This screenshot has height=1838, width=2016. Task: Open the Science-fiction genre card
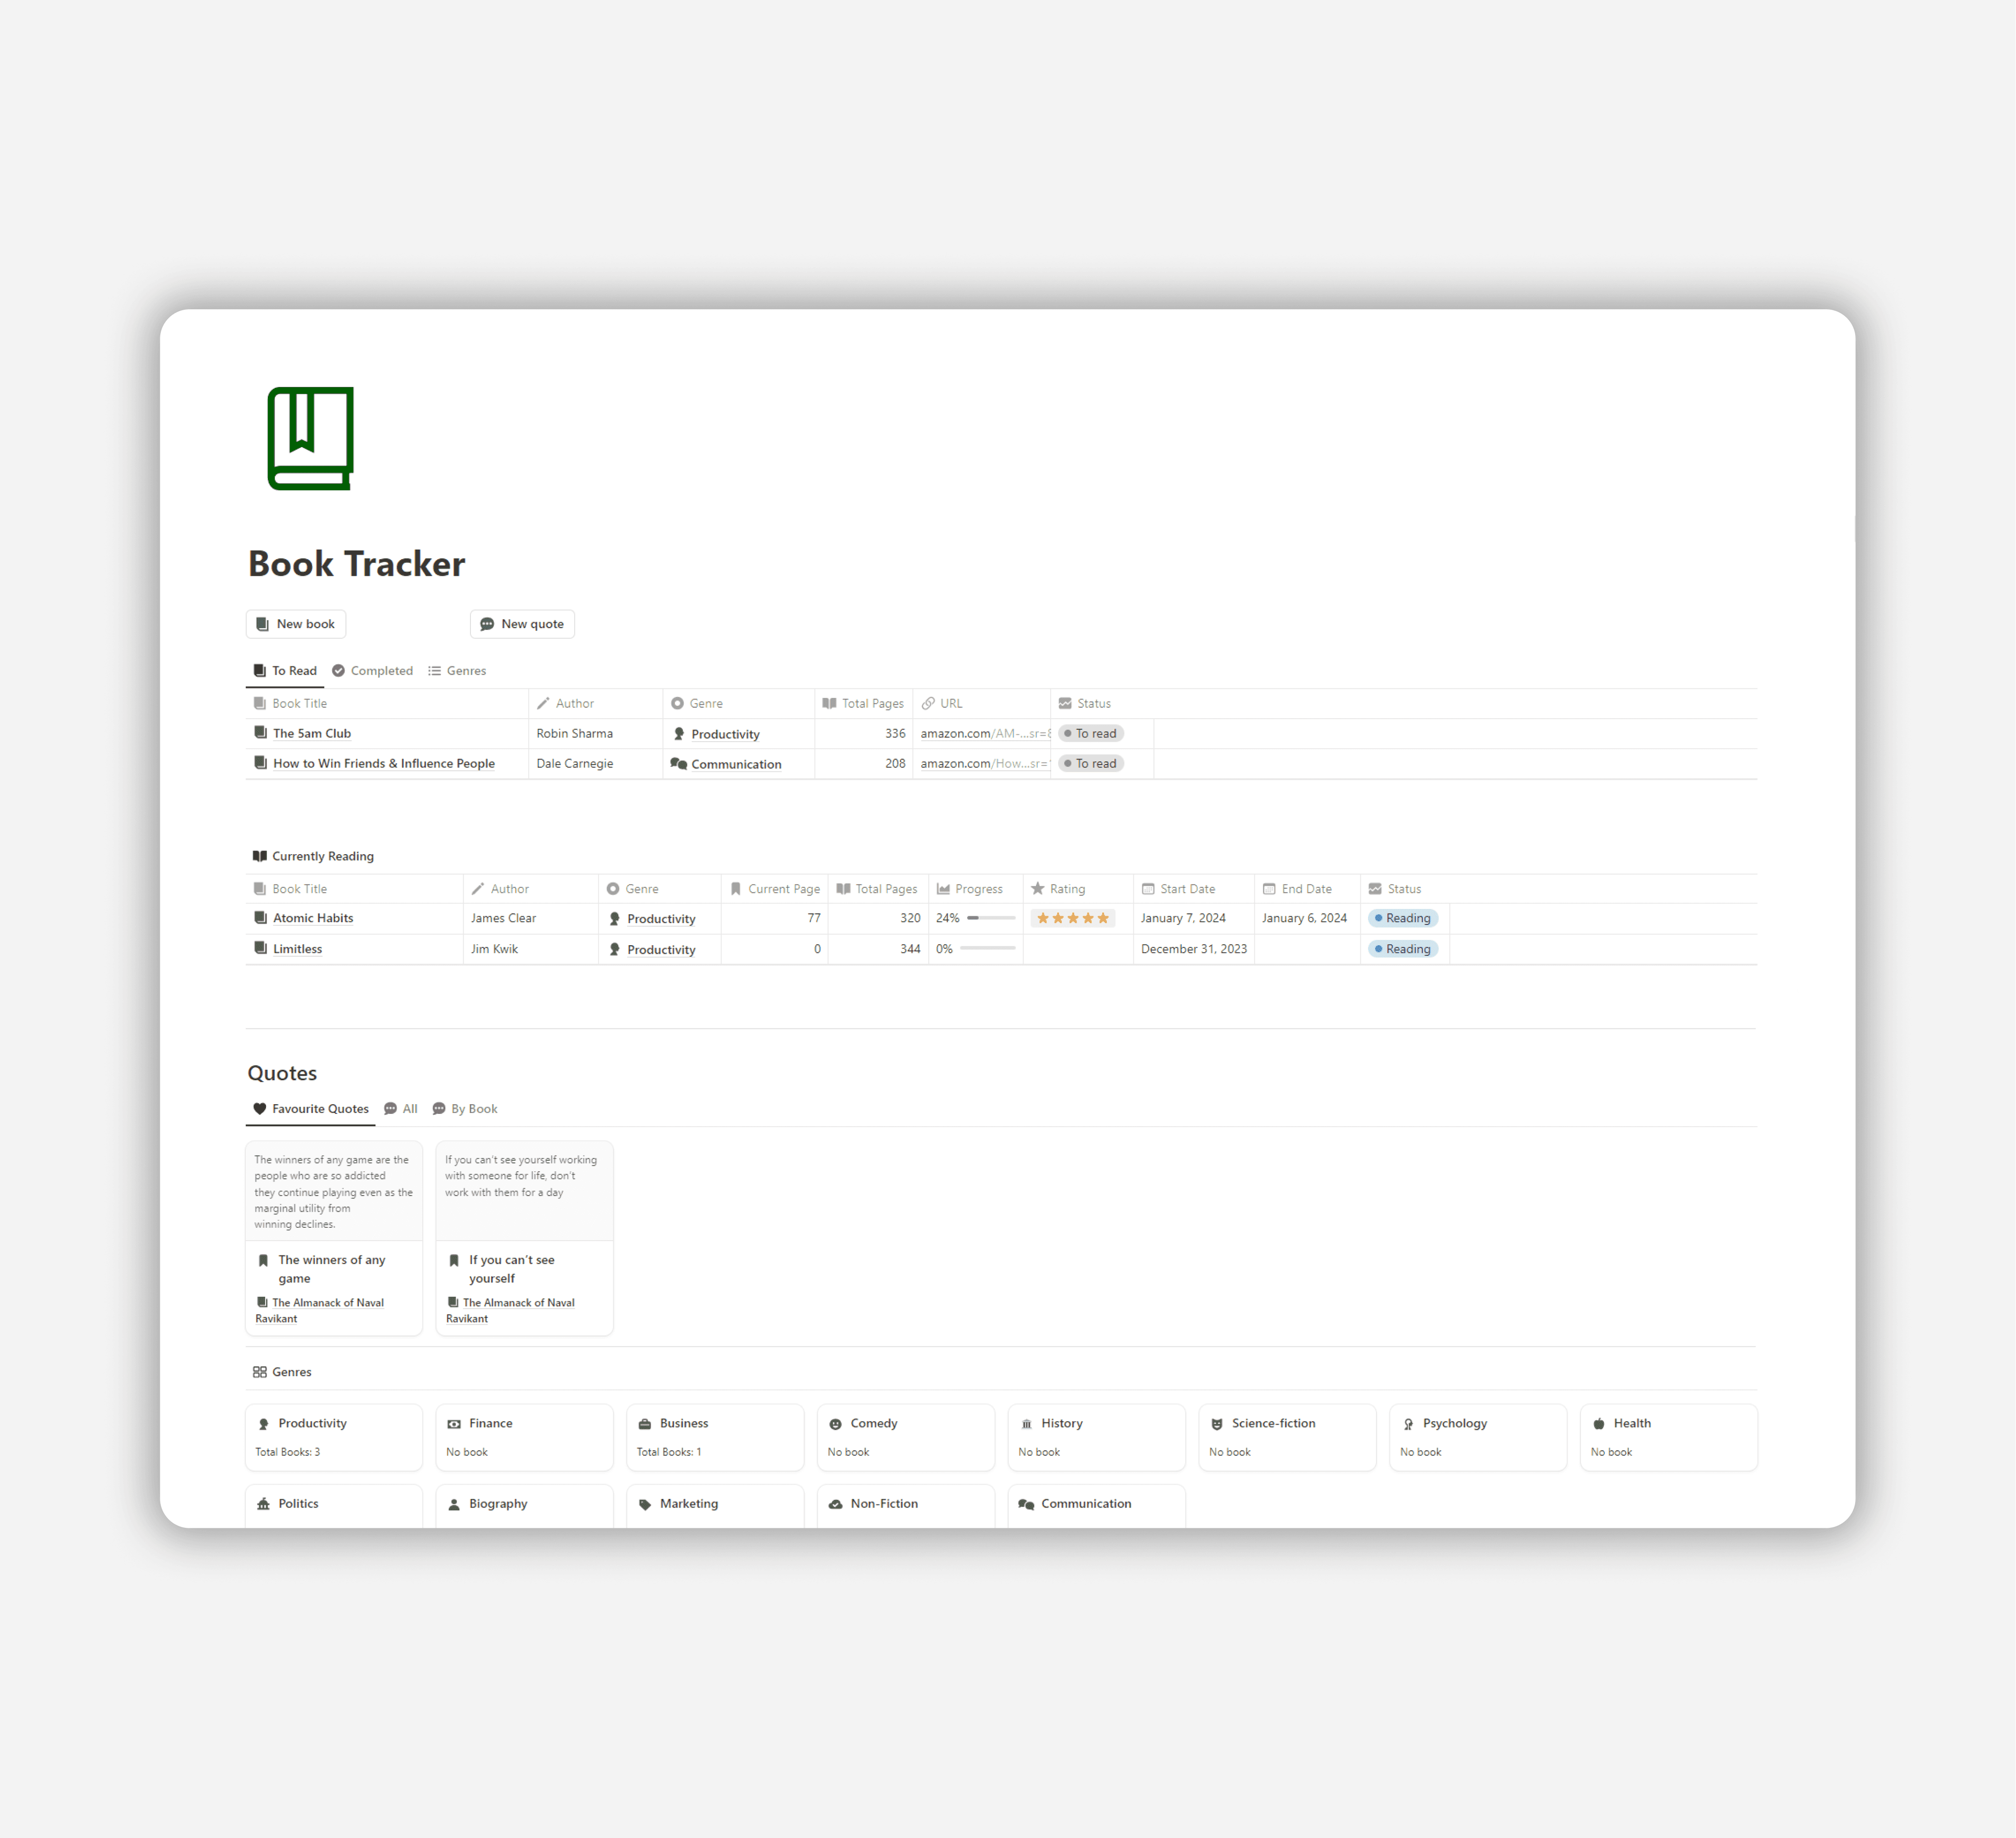coord(1288,1437)
